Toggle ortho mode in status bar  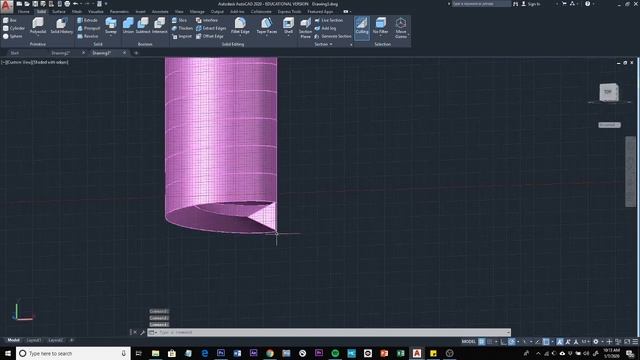[x=504, y=342]
